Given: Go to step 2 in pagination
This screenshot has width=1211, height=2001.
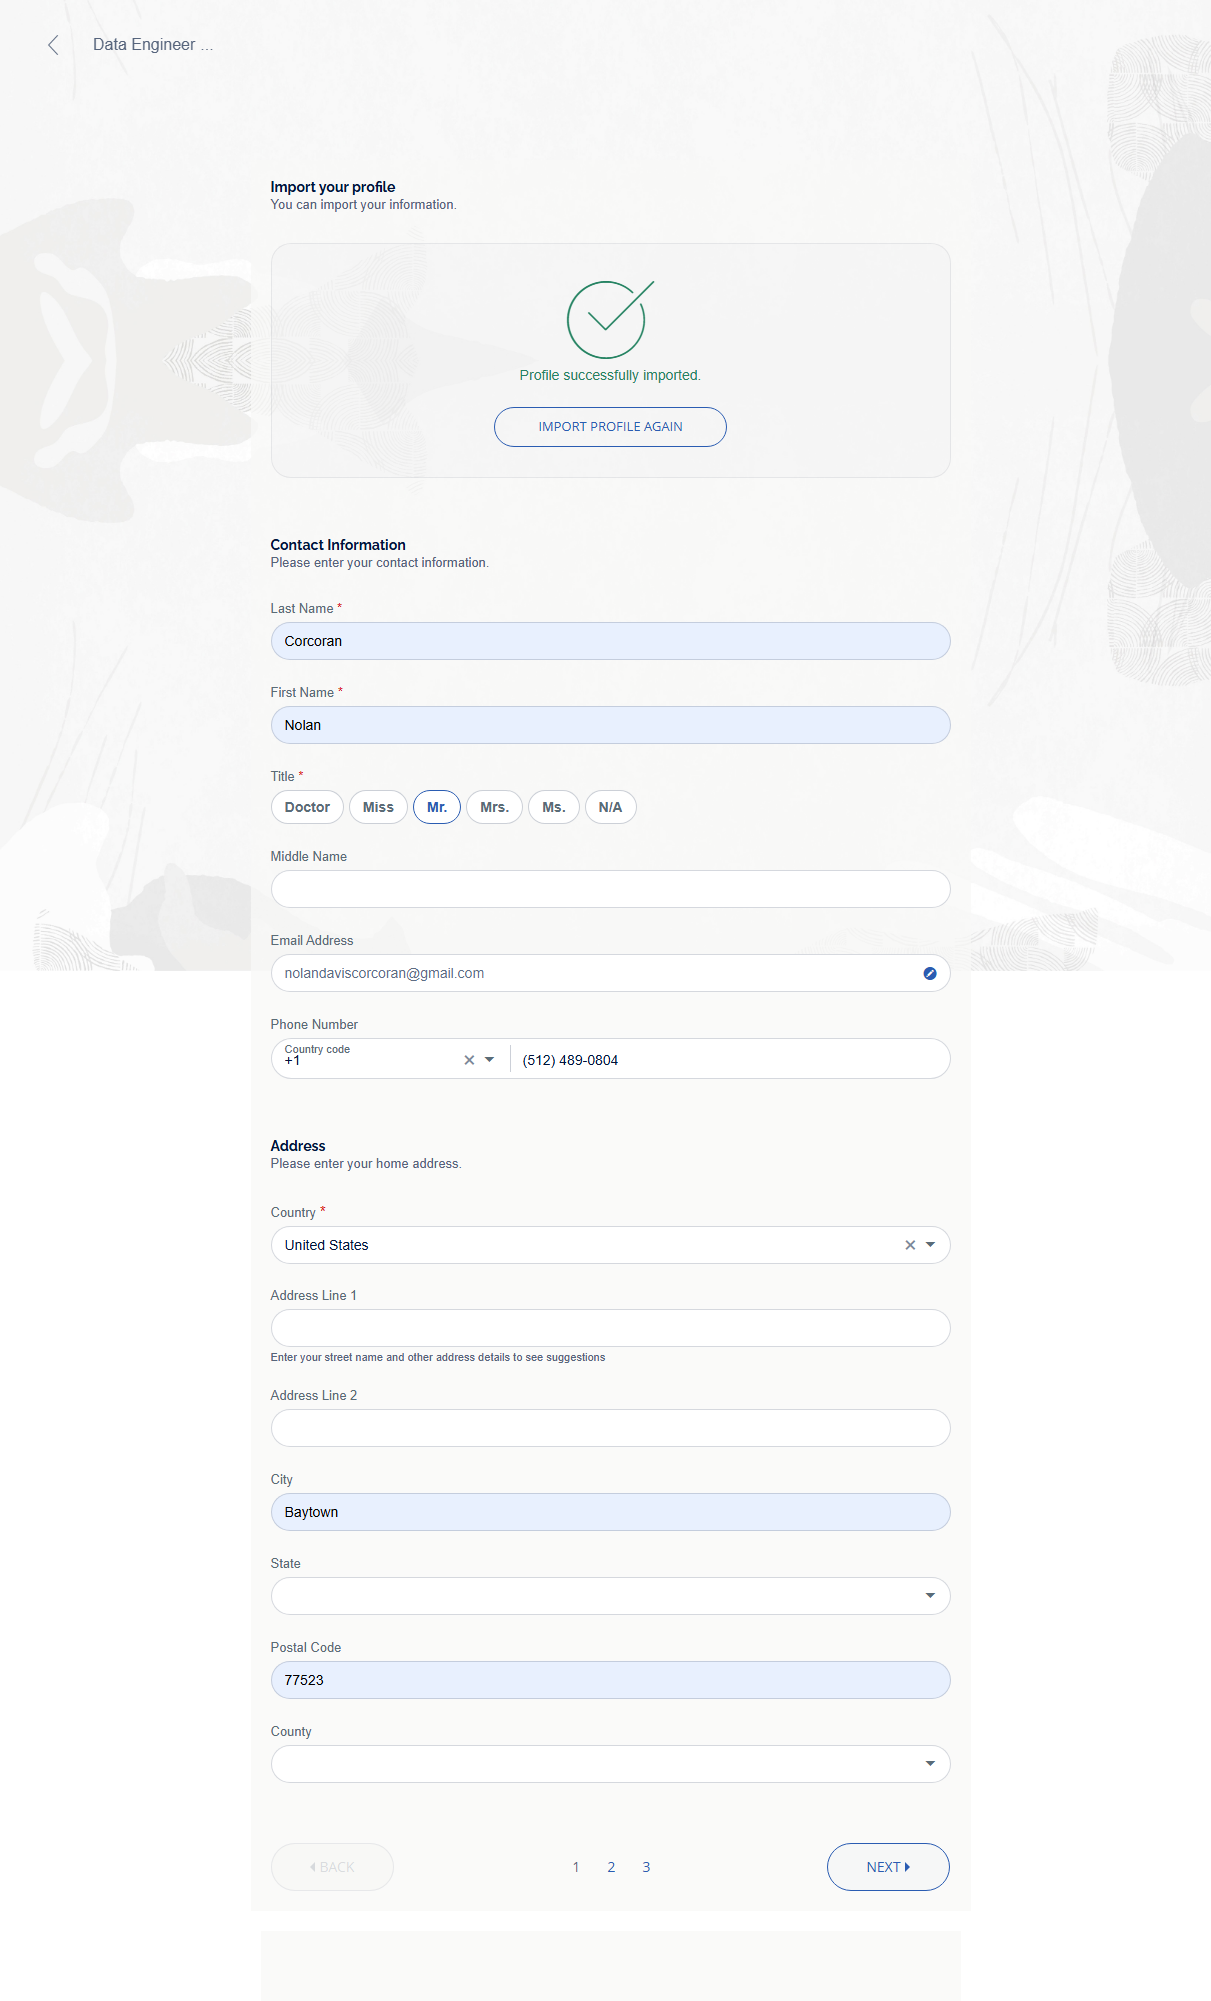Looking at the screenshot, I should click(x=611, y=1867).
